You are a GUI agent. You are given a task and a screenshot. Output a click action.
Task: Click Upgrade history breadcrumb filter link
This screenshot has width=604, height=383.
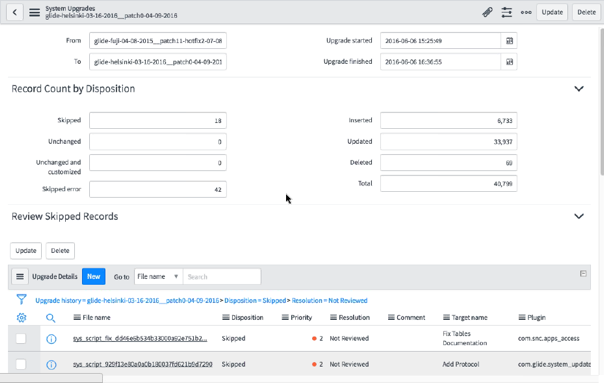click(127, 301)
